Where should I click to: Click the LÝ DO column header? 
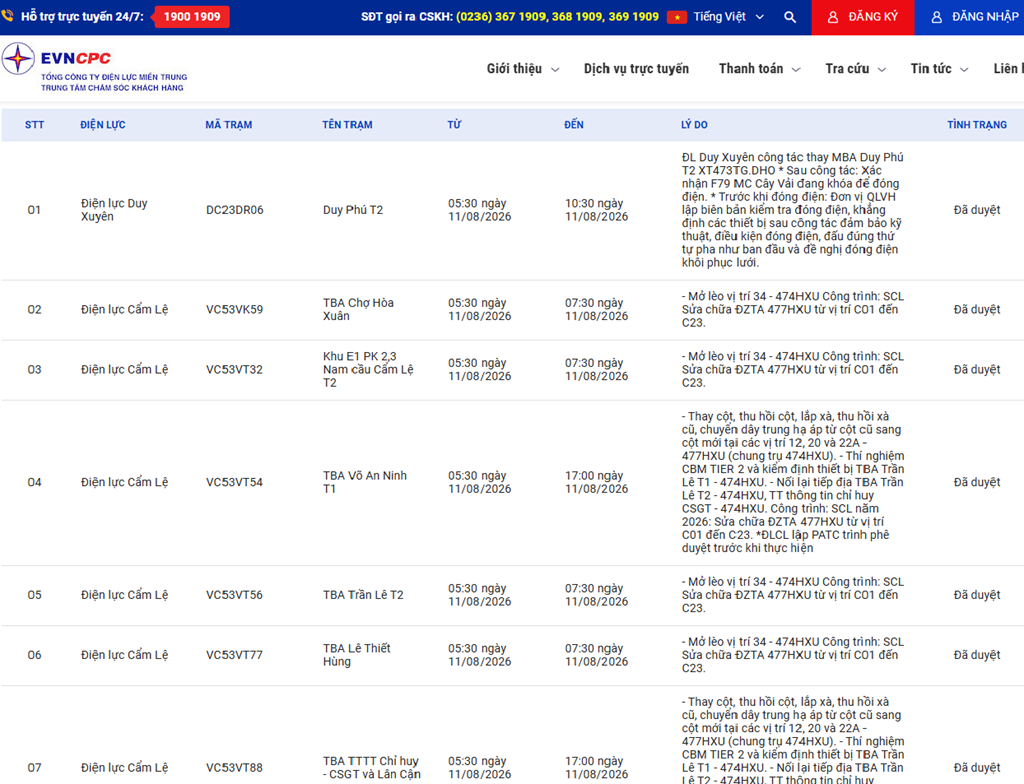694,125
